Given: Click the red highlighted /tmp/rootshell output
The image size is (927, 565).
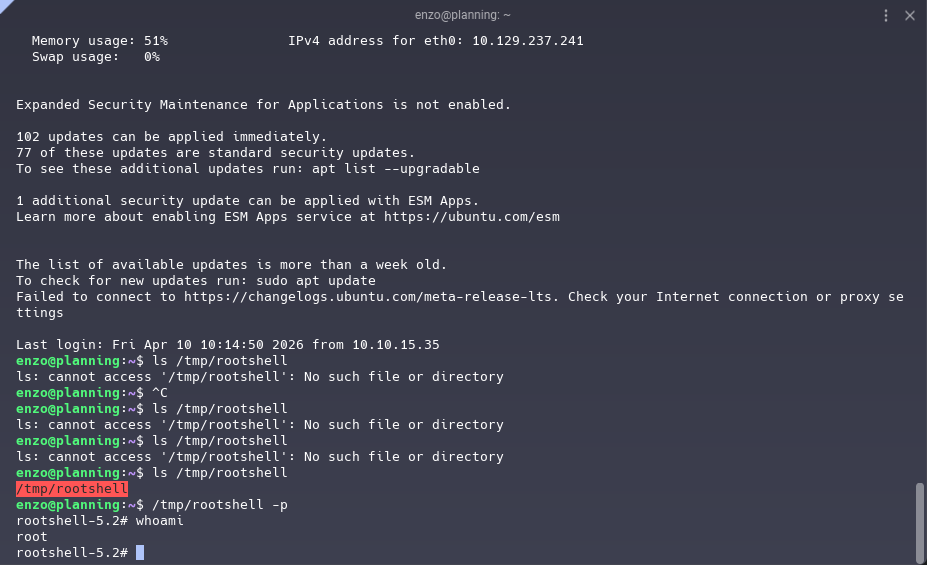Looking at the screenshot, I should 72,489.
